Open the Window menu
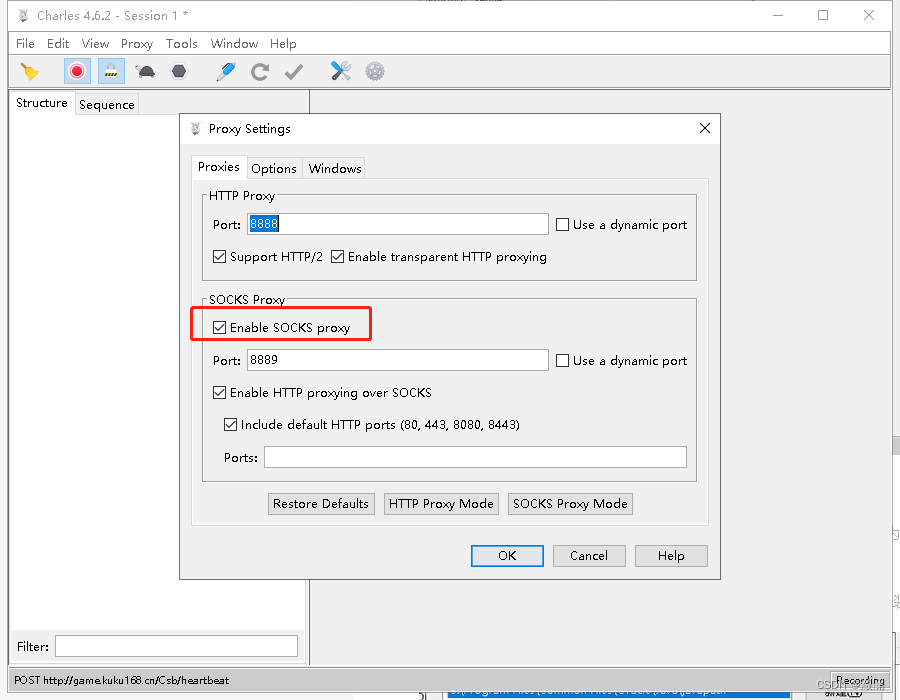900x700 pixels. 234,44
